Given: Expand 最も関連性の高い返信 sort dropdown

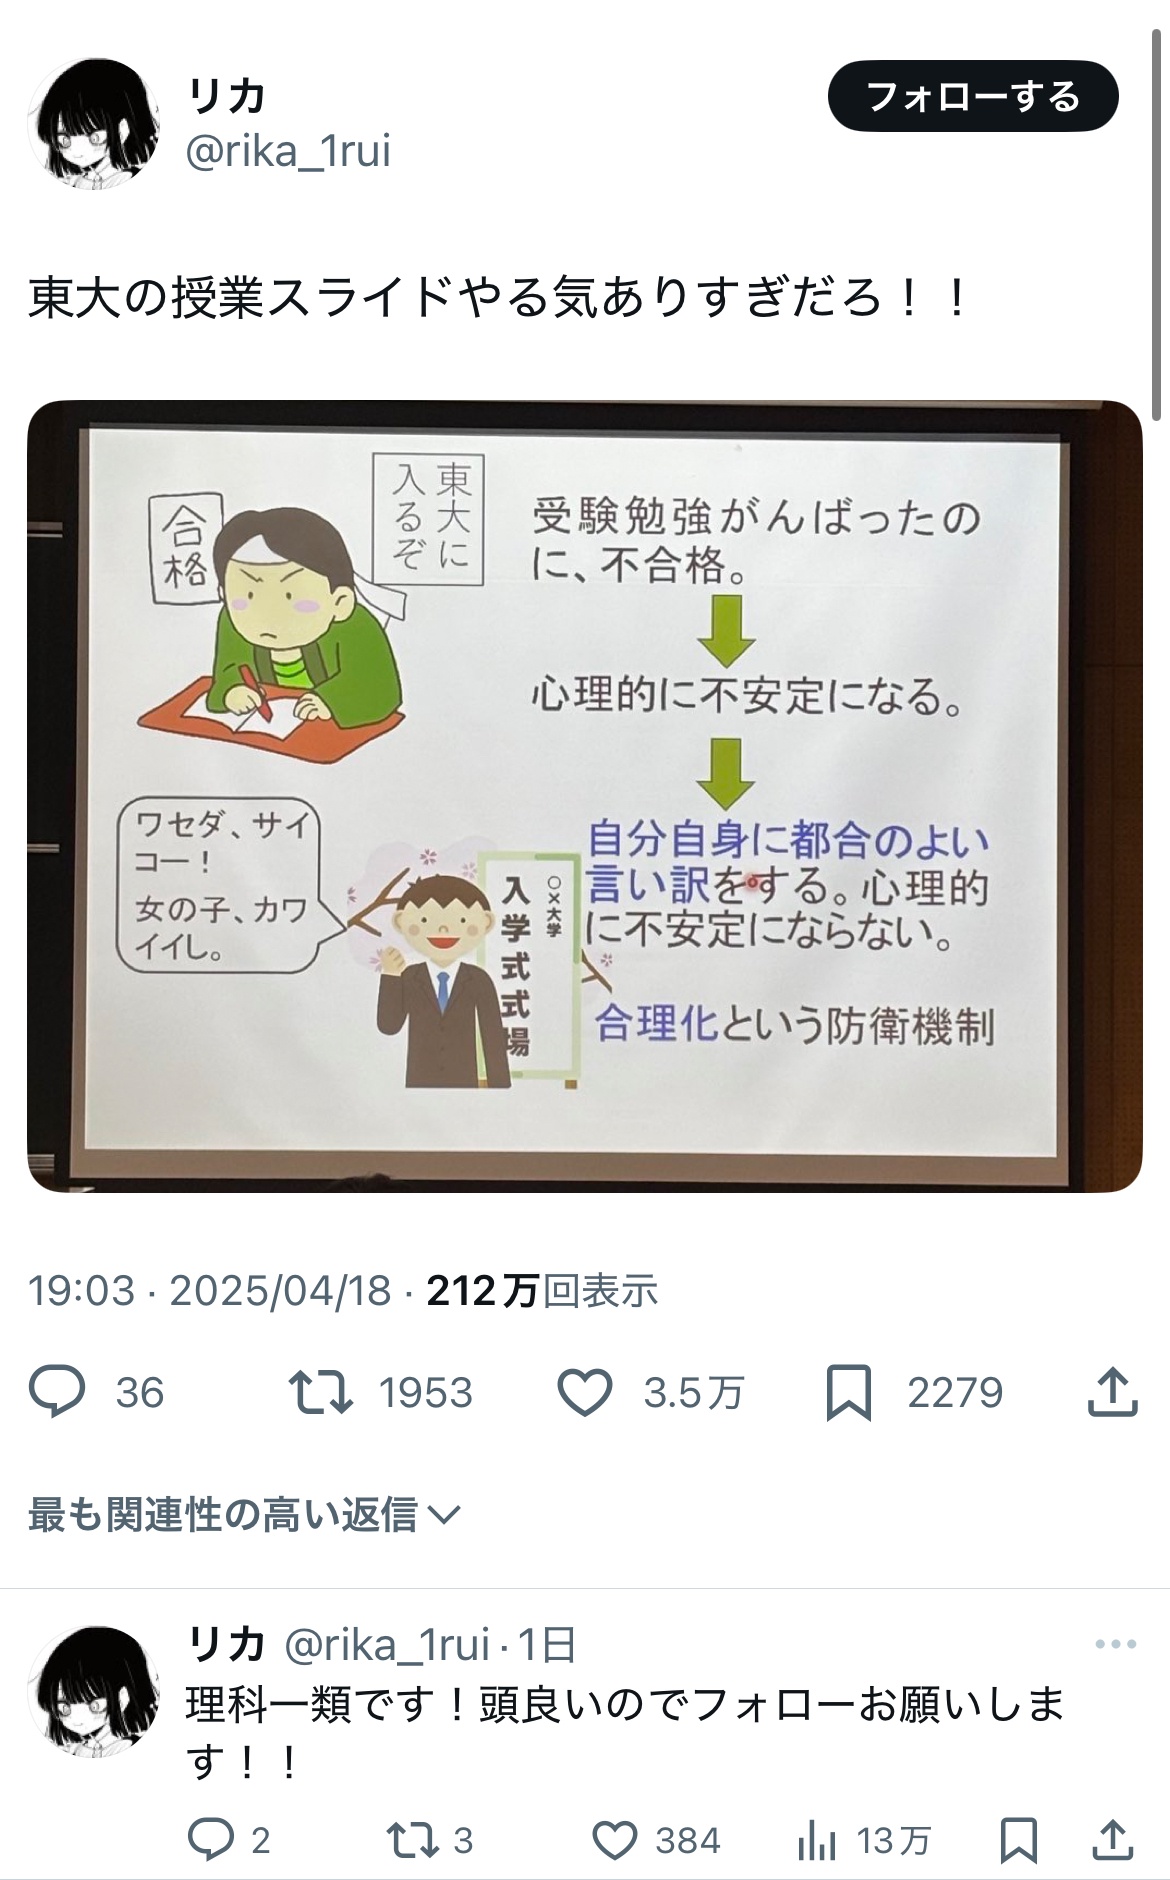Looking at the screenshot, I should point(244,1514).
